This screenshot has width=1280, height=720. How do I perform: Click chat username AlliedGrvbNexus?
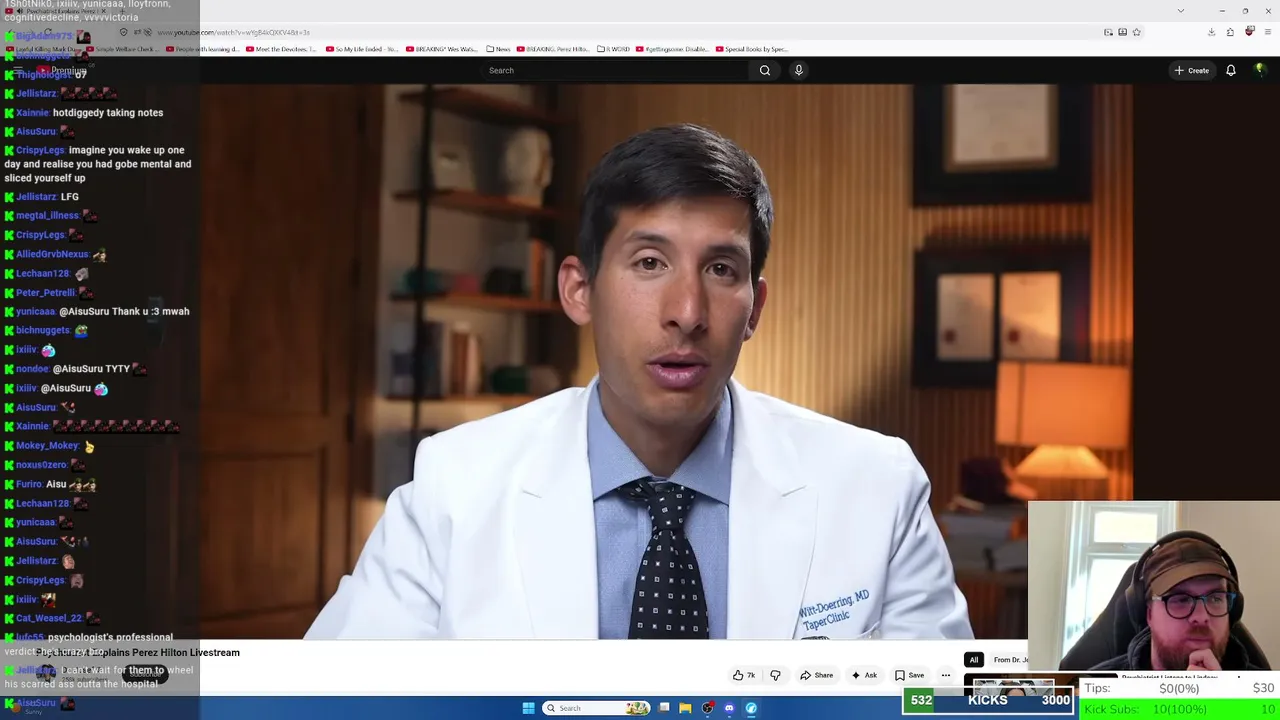[53, 255]
